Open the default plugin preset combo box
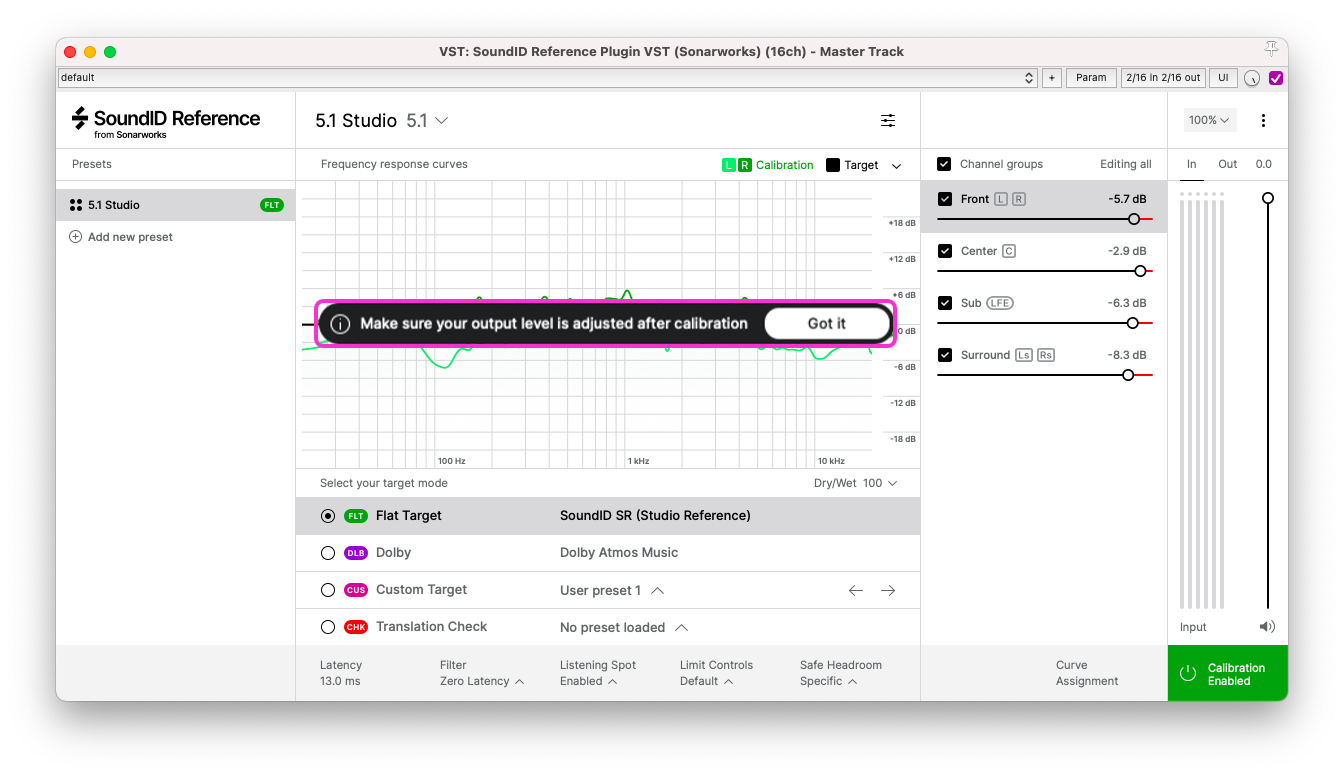The height and width of the screenshot is (775, 1344). 548,77
